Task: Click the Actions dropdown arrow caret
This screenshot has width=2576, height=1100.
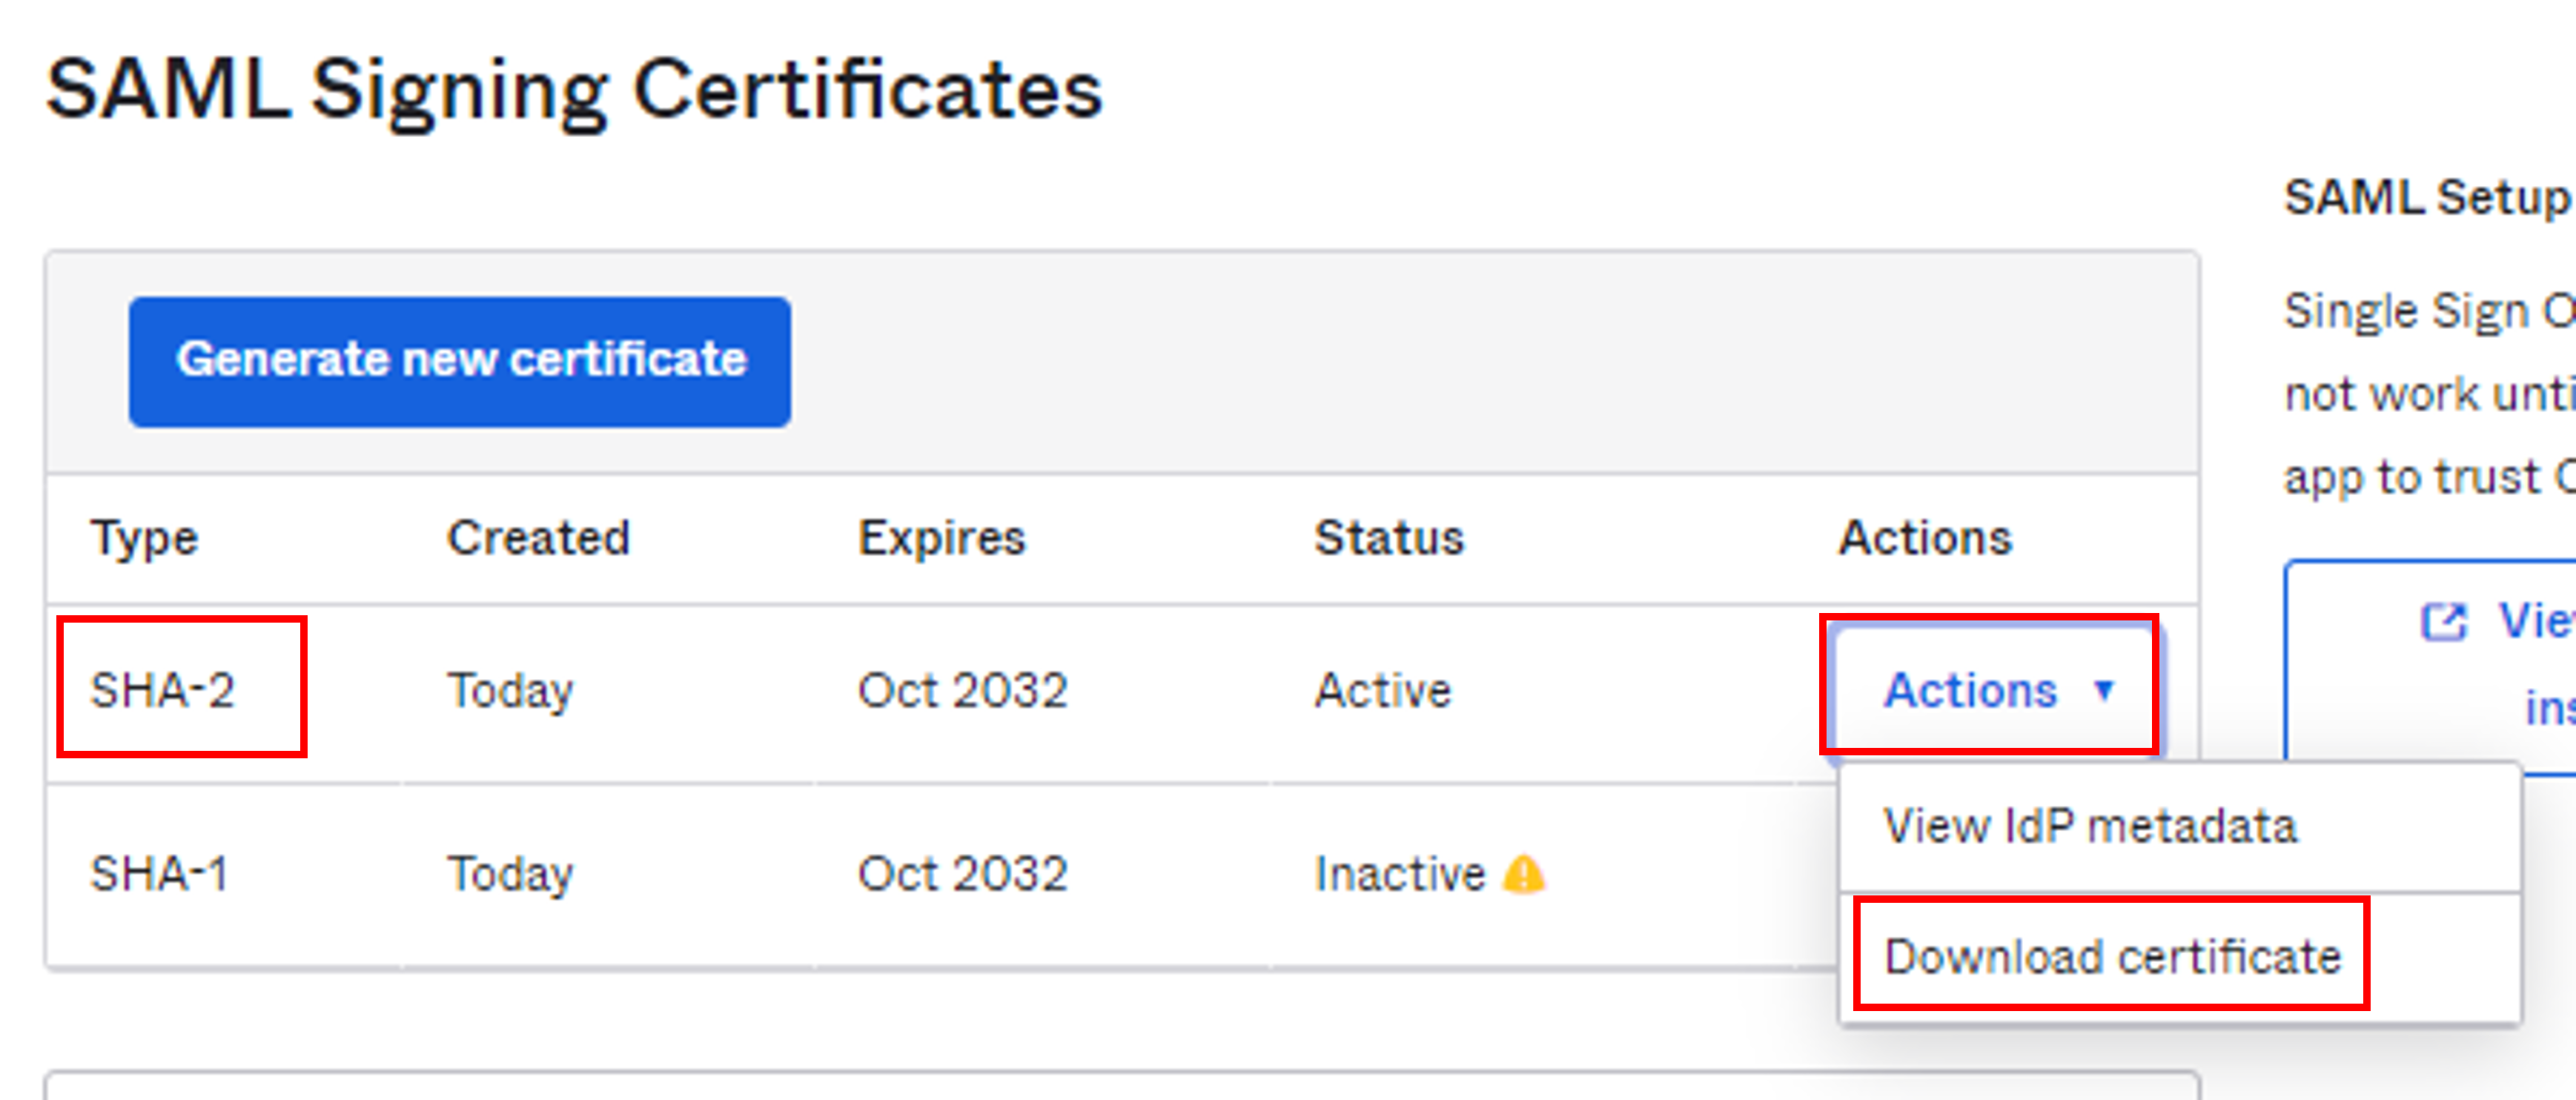Action: pos(2105,690)
